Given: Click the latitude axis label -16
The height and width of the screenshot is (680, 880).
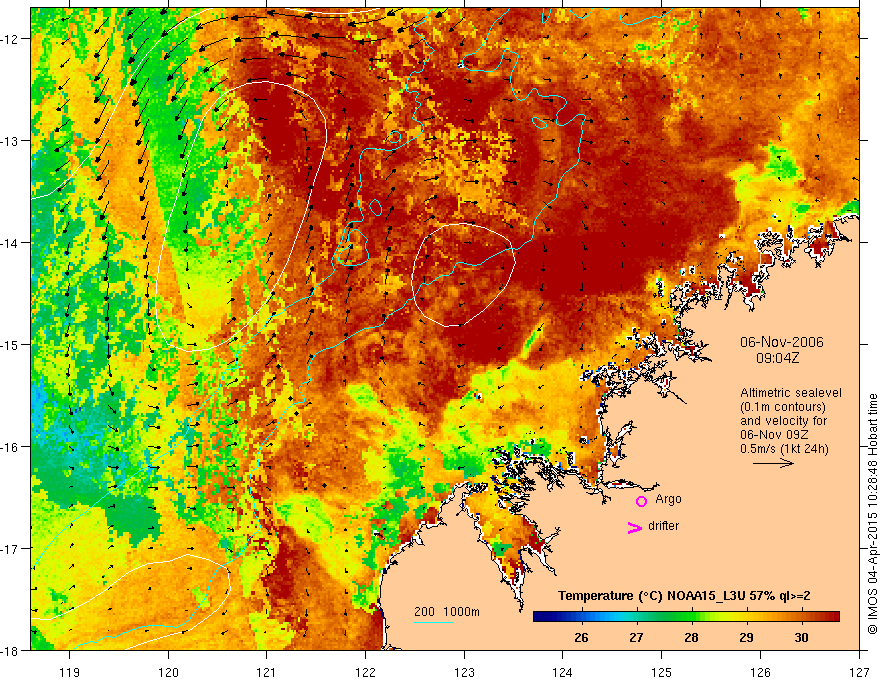Looking at the screenshot, I should pyautogui.click(x=11, y=447).
